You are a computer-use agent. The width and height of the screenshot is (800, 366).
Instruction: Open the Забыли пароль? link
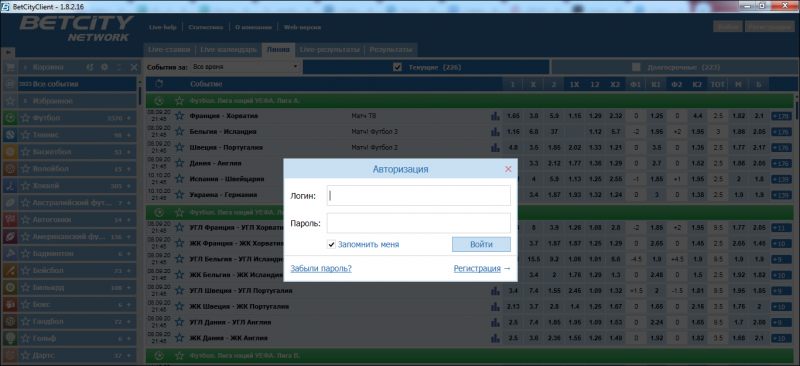321,269
